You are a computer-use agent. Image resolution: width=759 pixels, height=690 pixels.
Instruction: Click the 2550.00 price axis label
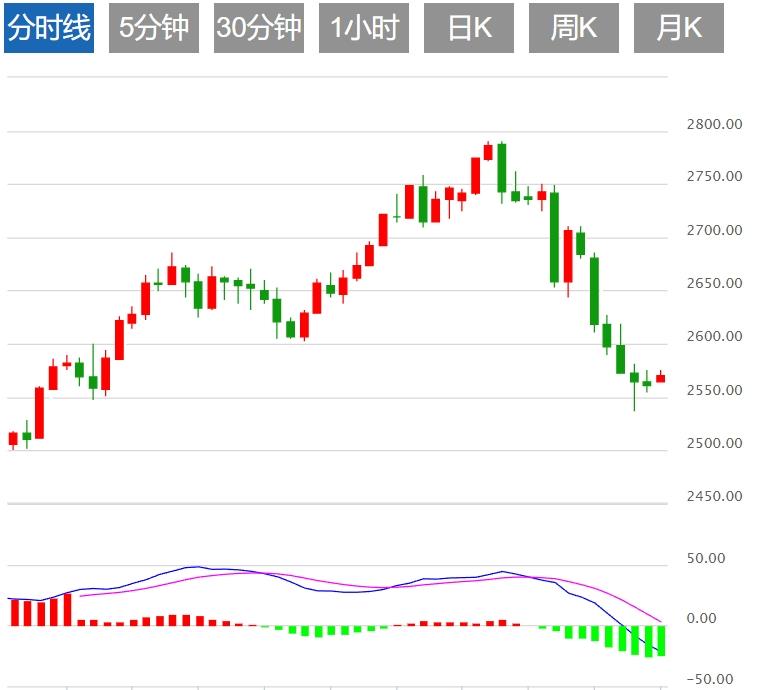[714, 390]
